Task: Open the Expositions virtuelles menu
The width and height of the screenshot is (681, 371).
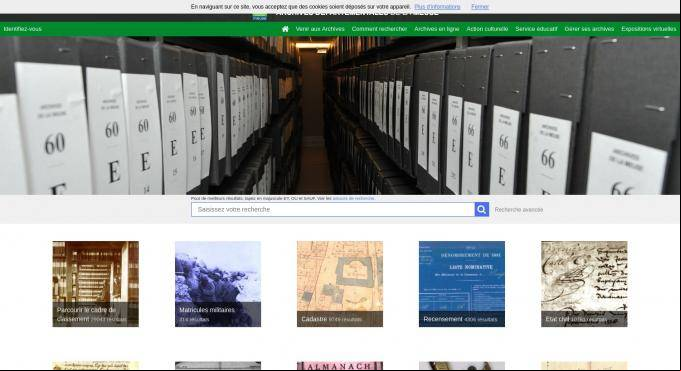Action: [648, 29]
